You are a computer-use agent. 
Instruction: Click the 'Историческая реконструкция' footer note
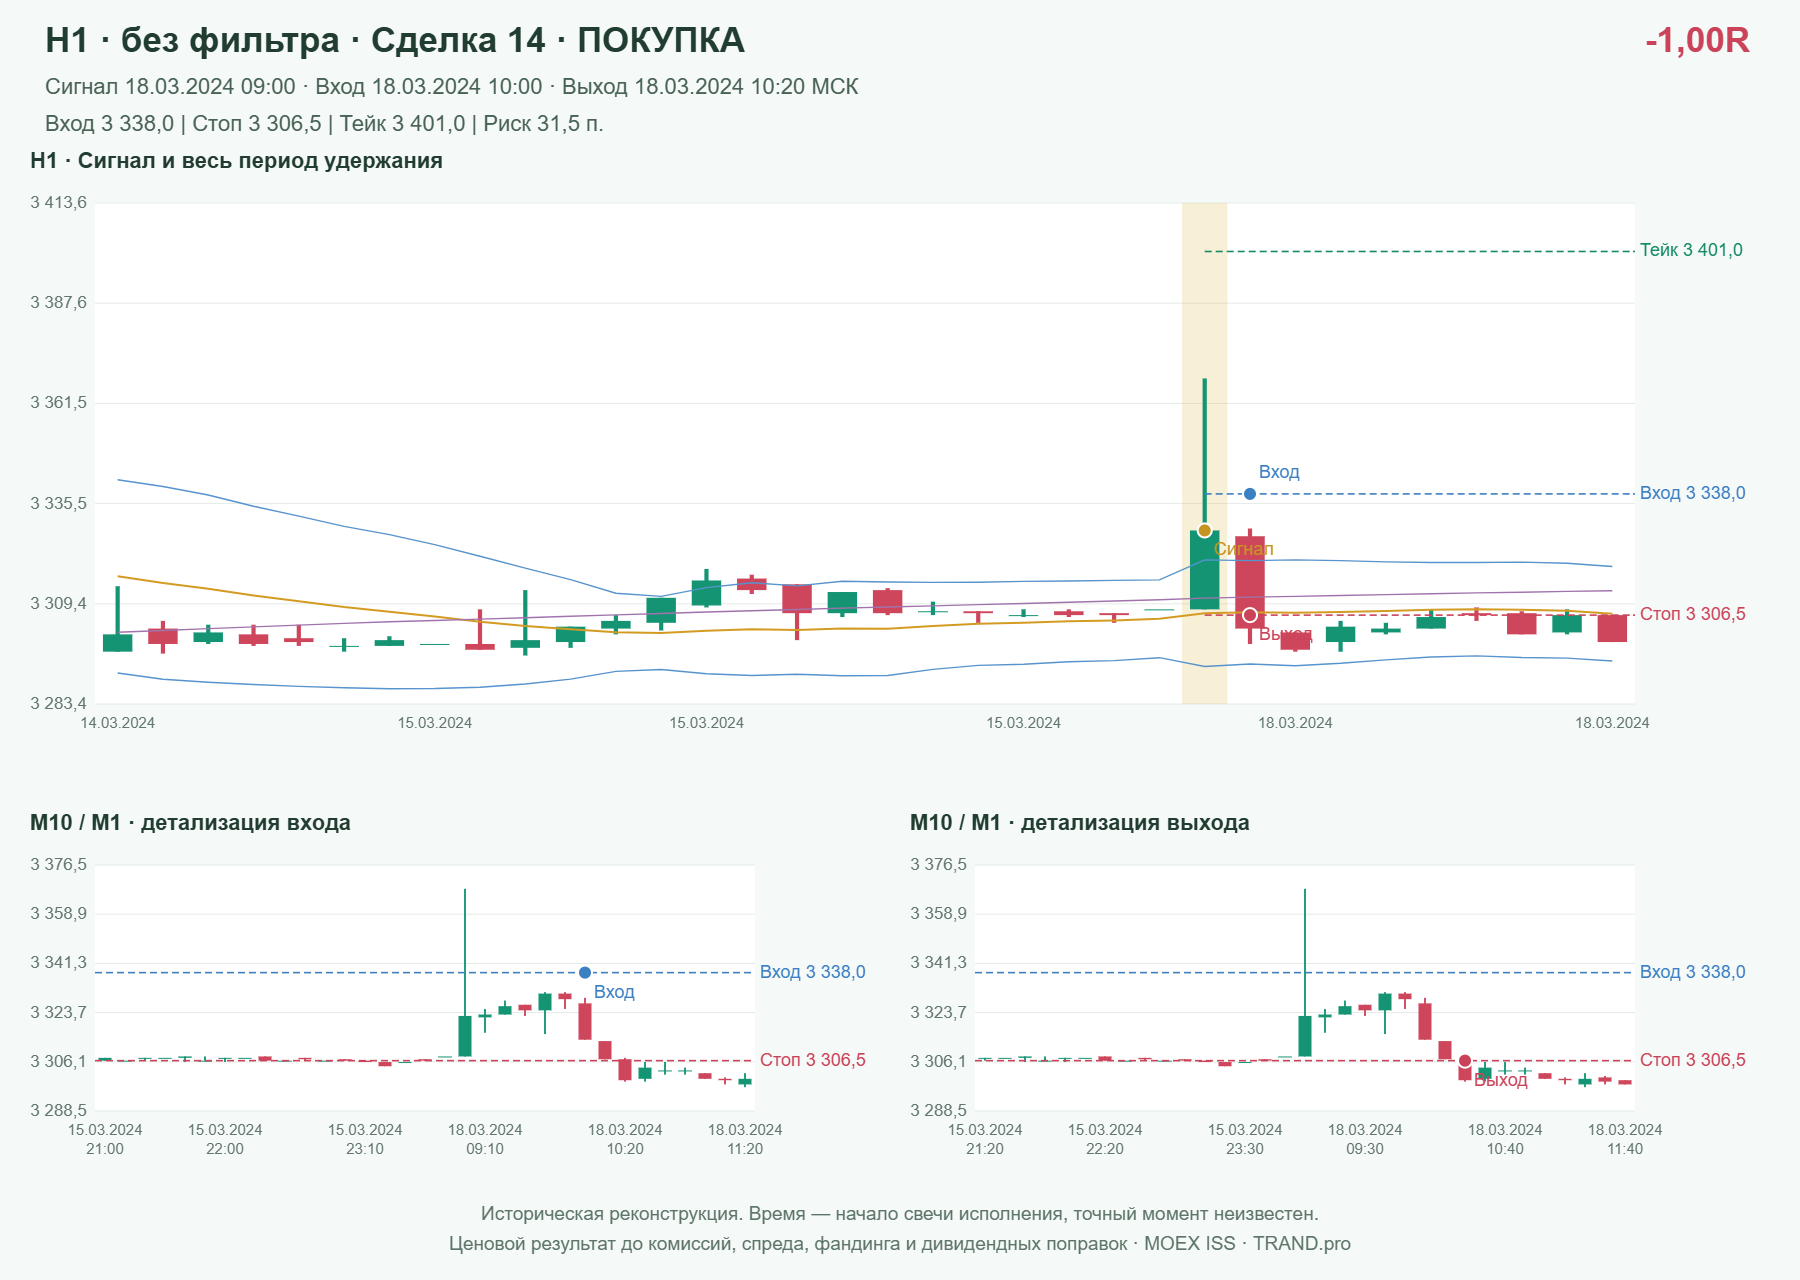coord(899,1214)
